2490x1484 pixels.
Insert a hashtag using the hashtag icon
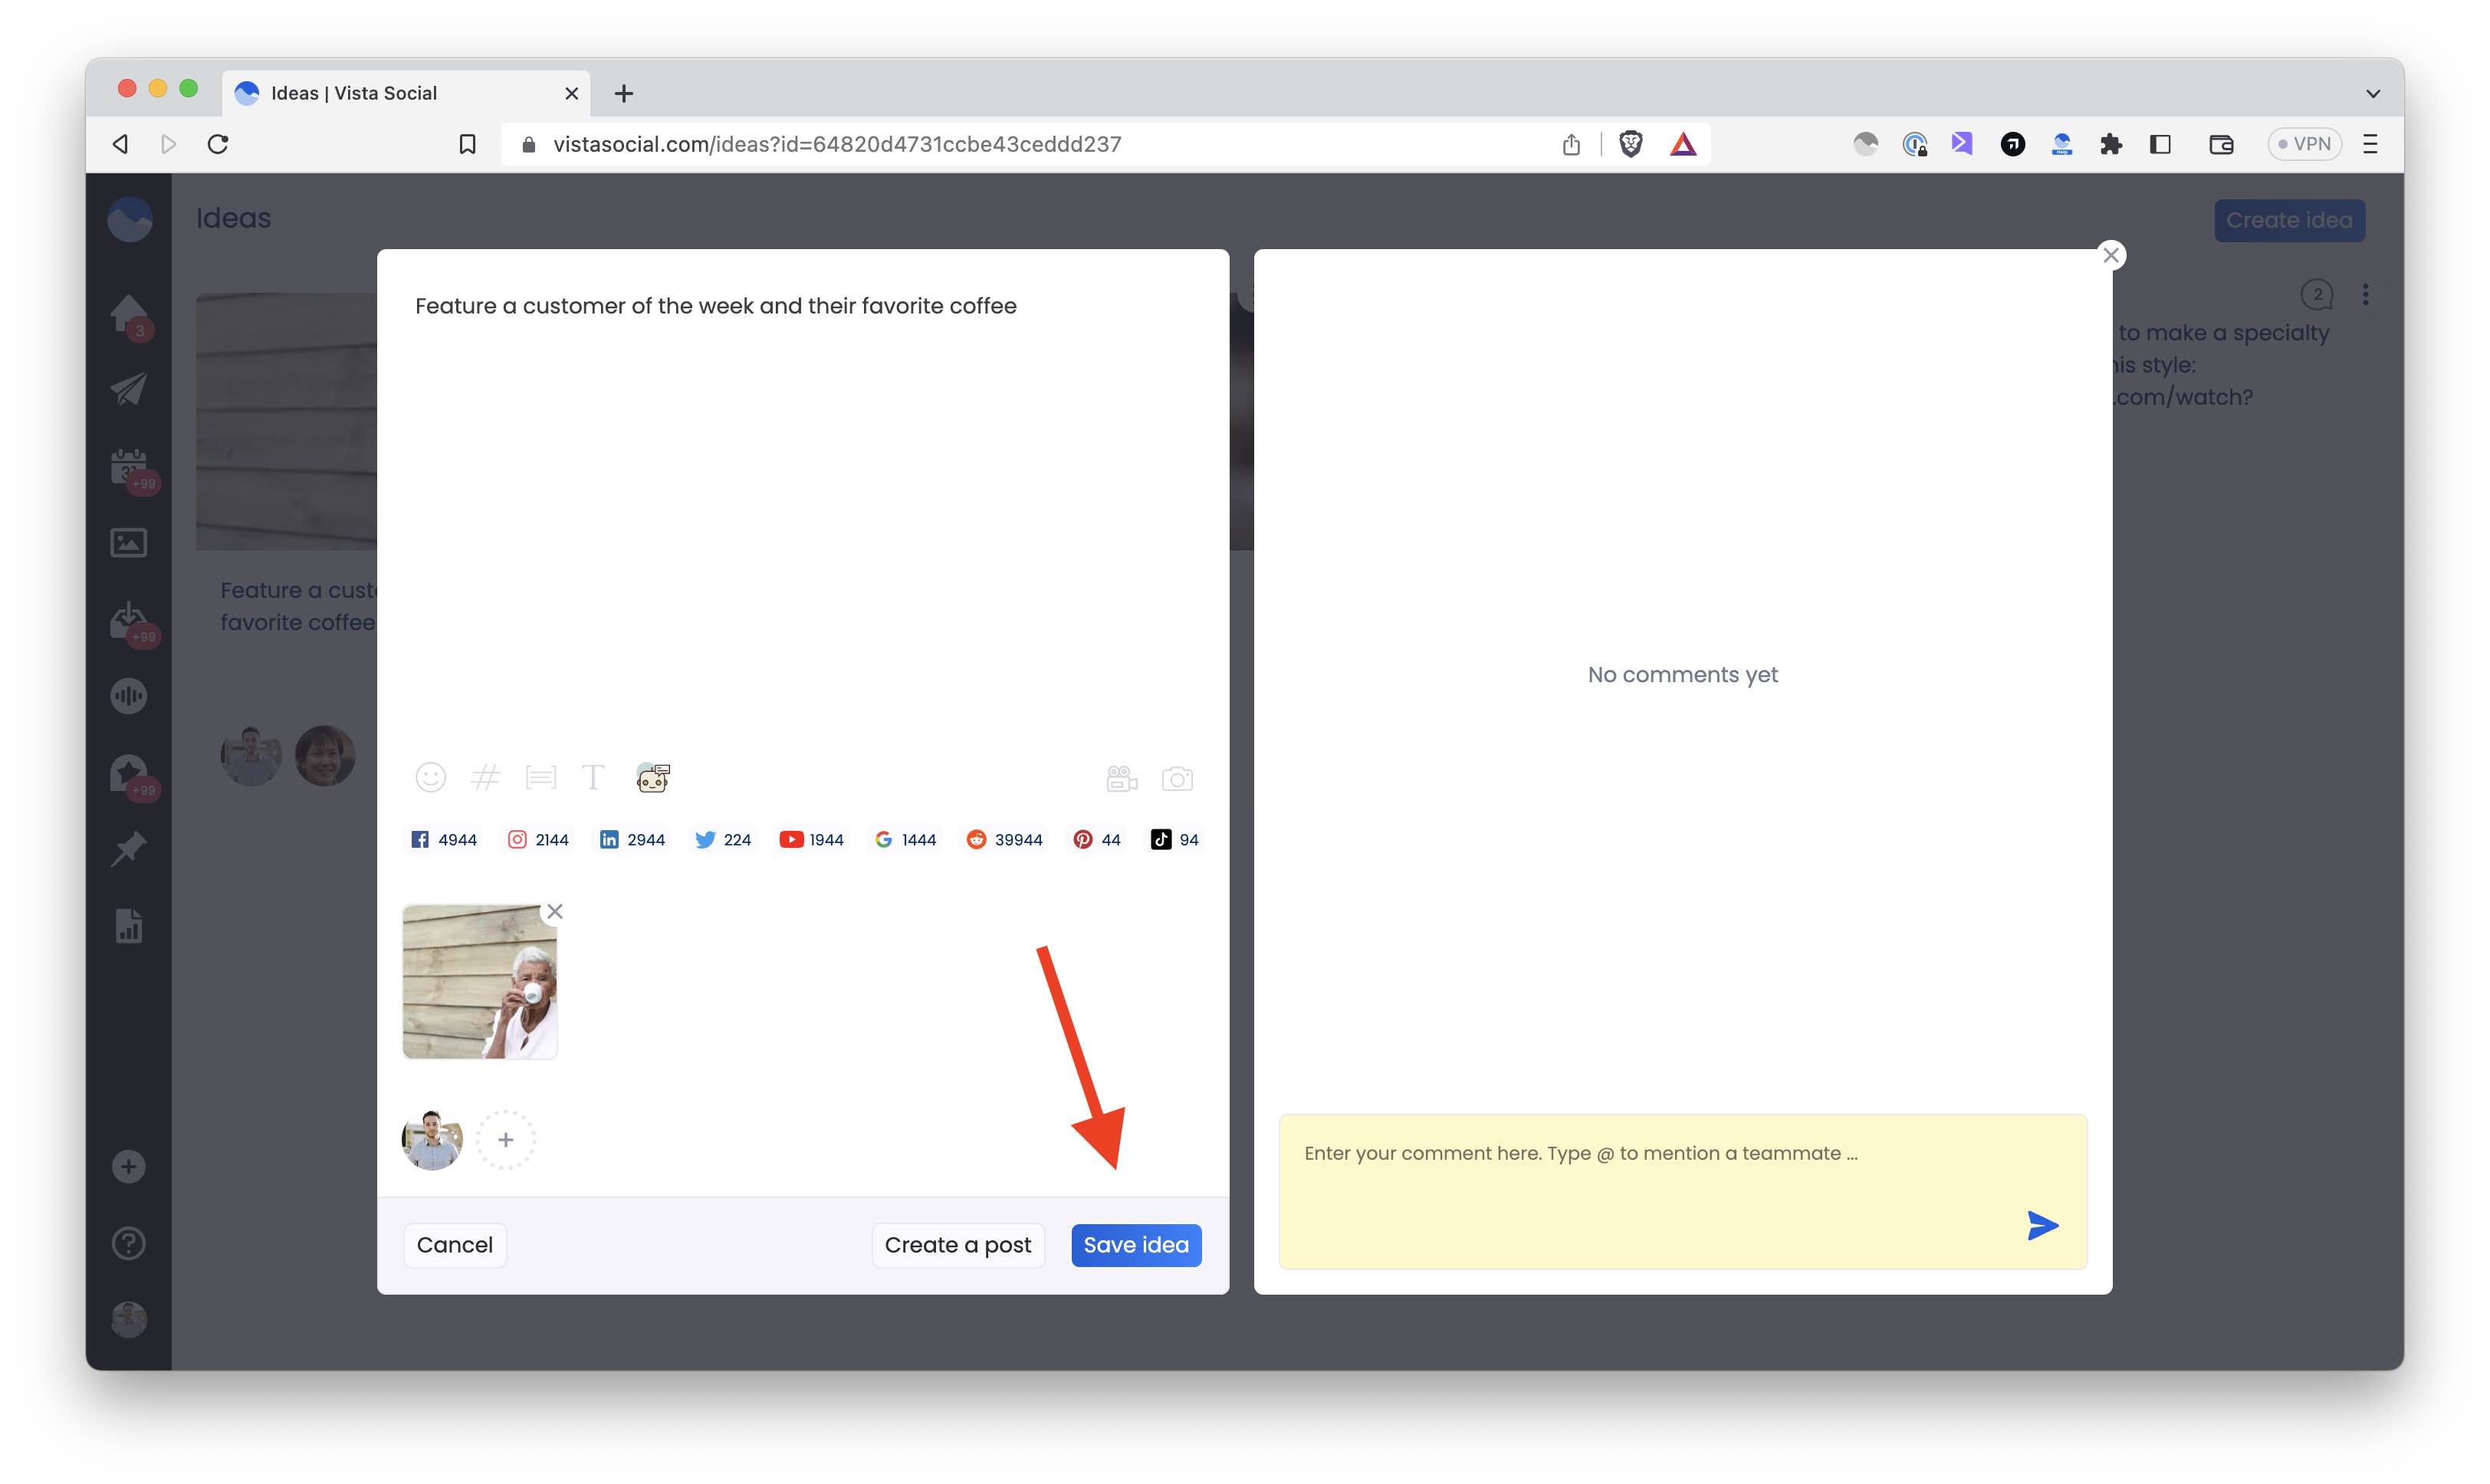486,777
